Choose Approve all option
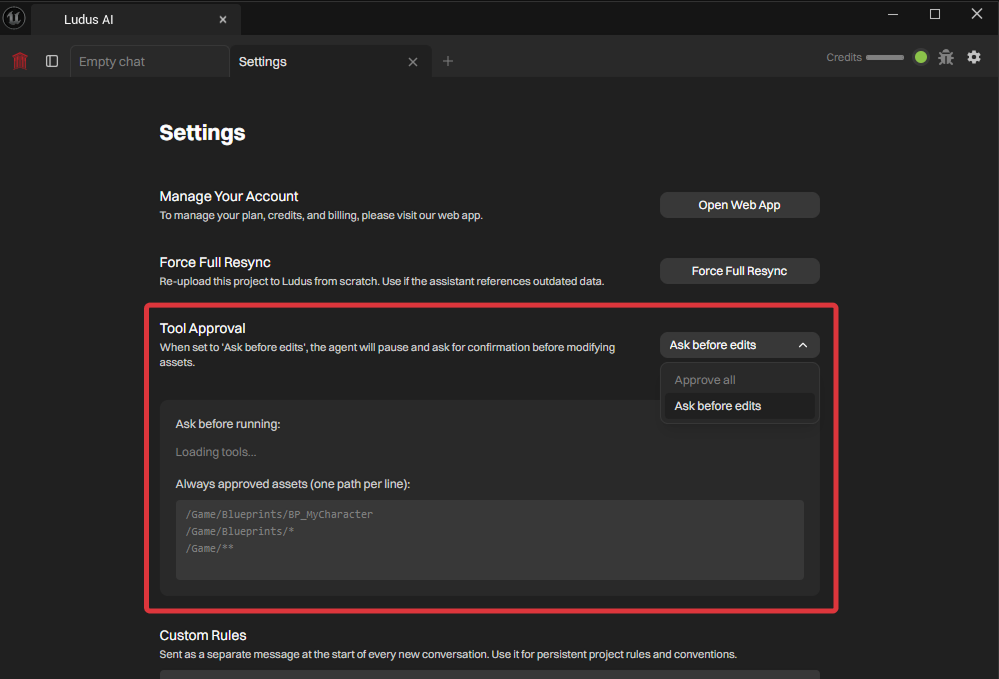This screenshot has height=679, width=999. tap(740, 380)
